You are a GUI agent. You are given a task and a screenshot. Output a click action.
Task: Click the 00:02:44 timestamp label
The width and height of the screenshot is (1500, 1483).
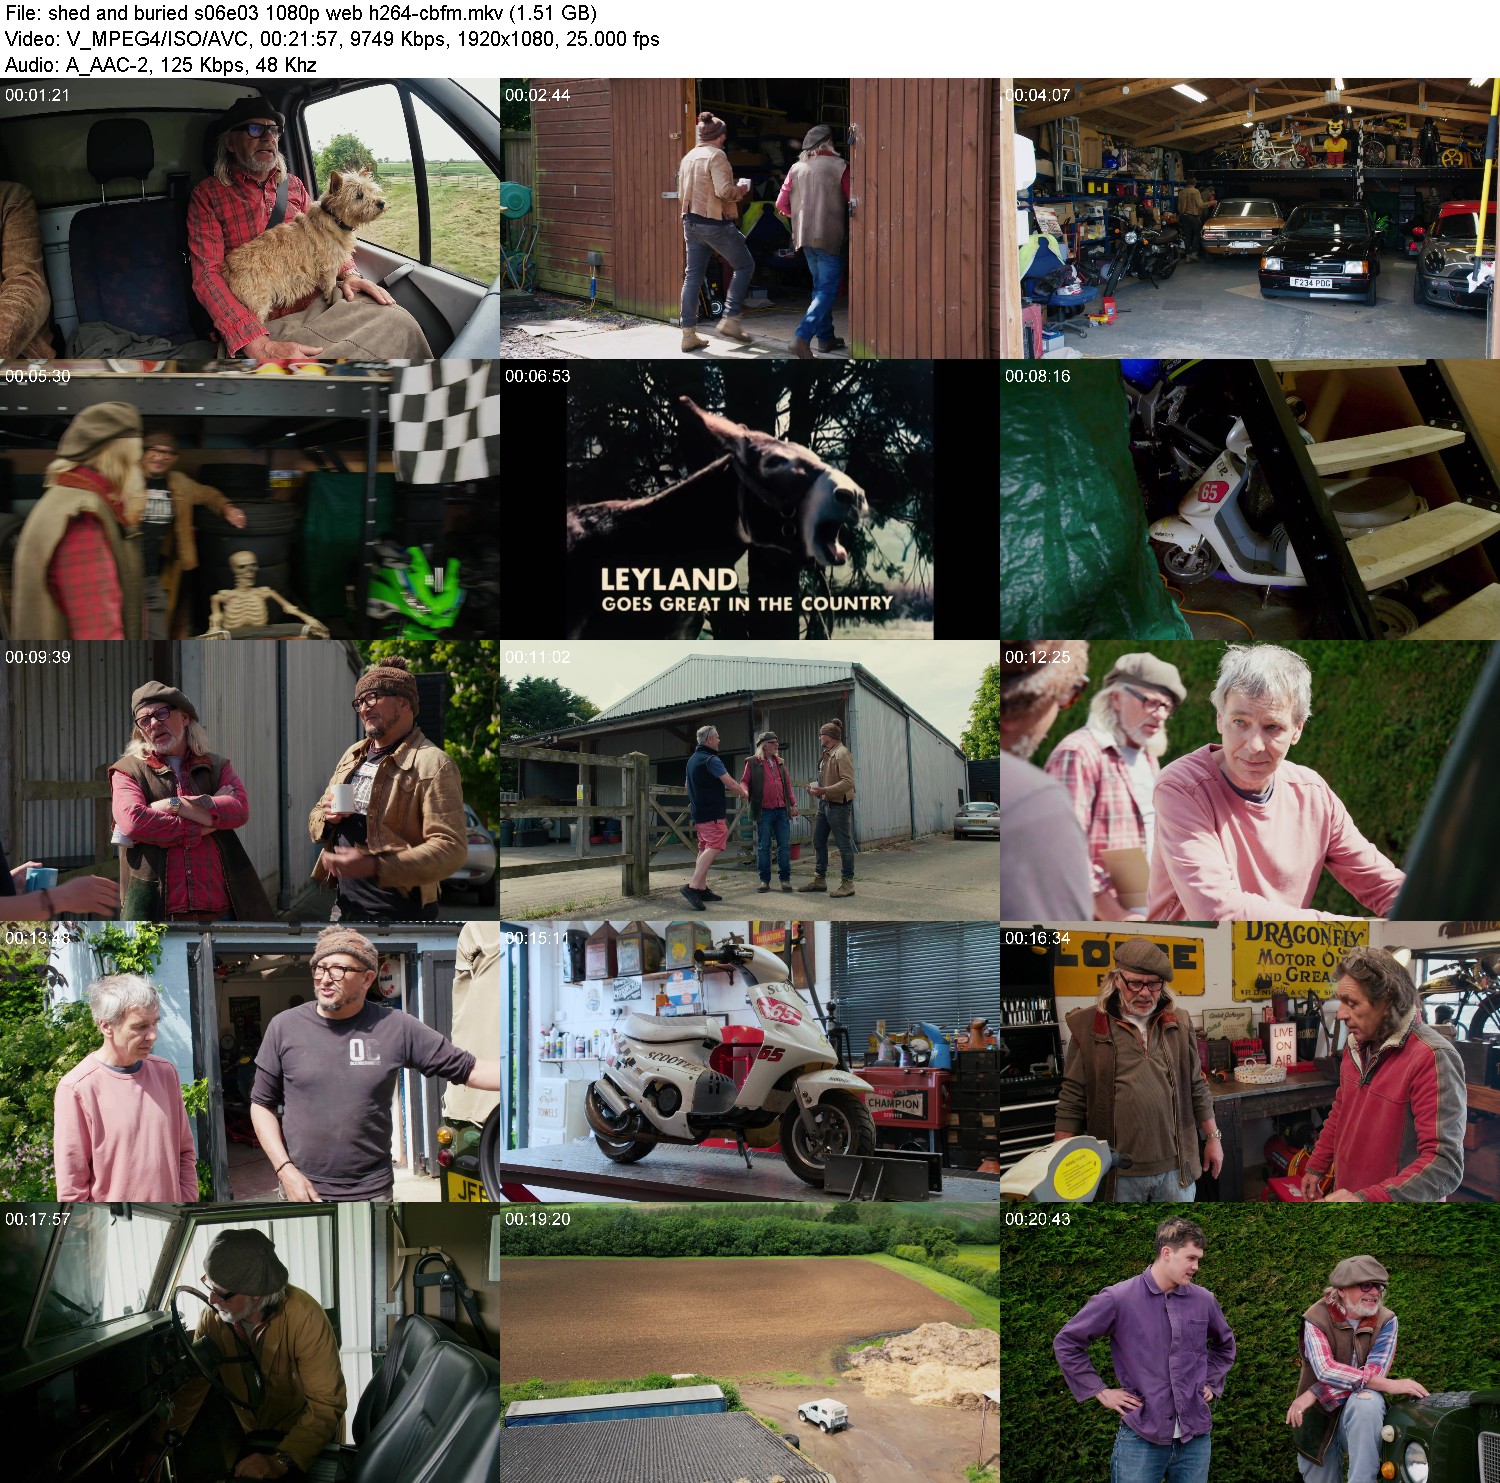tap(538, 95)
